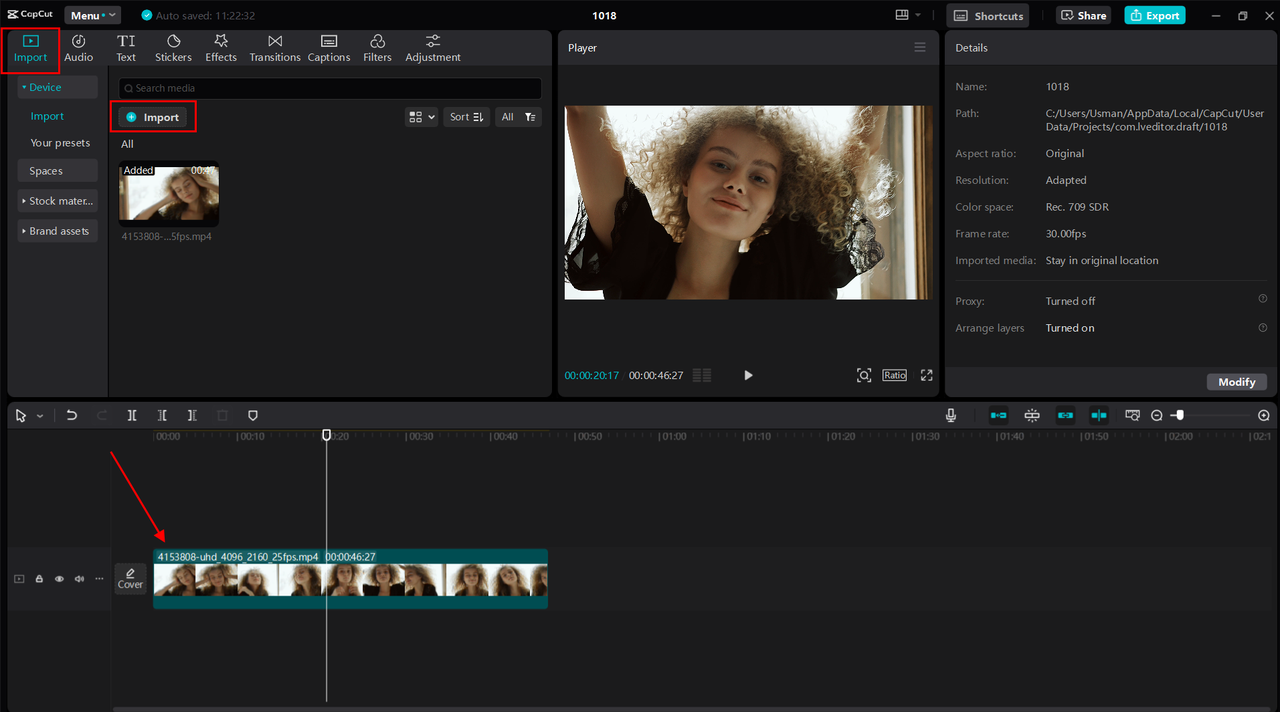Viewport: 1280px width, 712px height.
Task: Click the Delete right split icon
Action: coord(192,415)
